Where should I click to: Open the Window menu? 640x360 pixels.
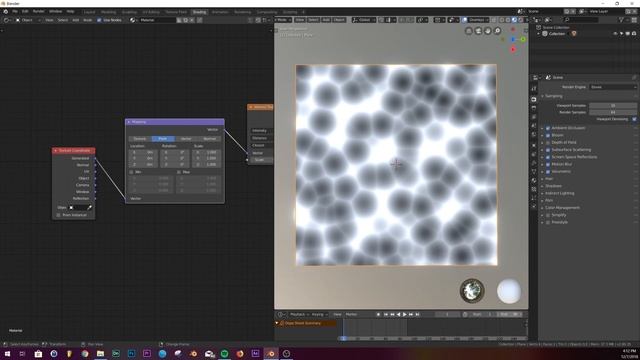[x=56, y=11]
